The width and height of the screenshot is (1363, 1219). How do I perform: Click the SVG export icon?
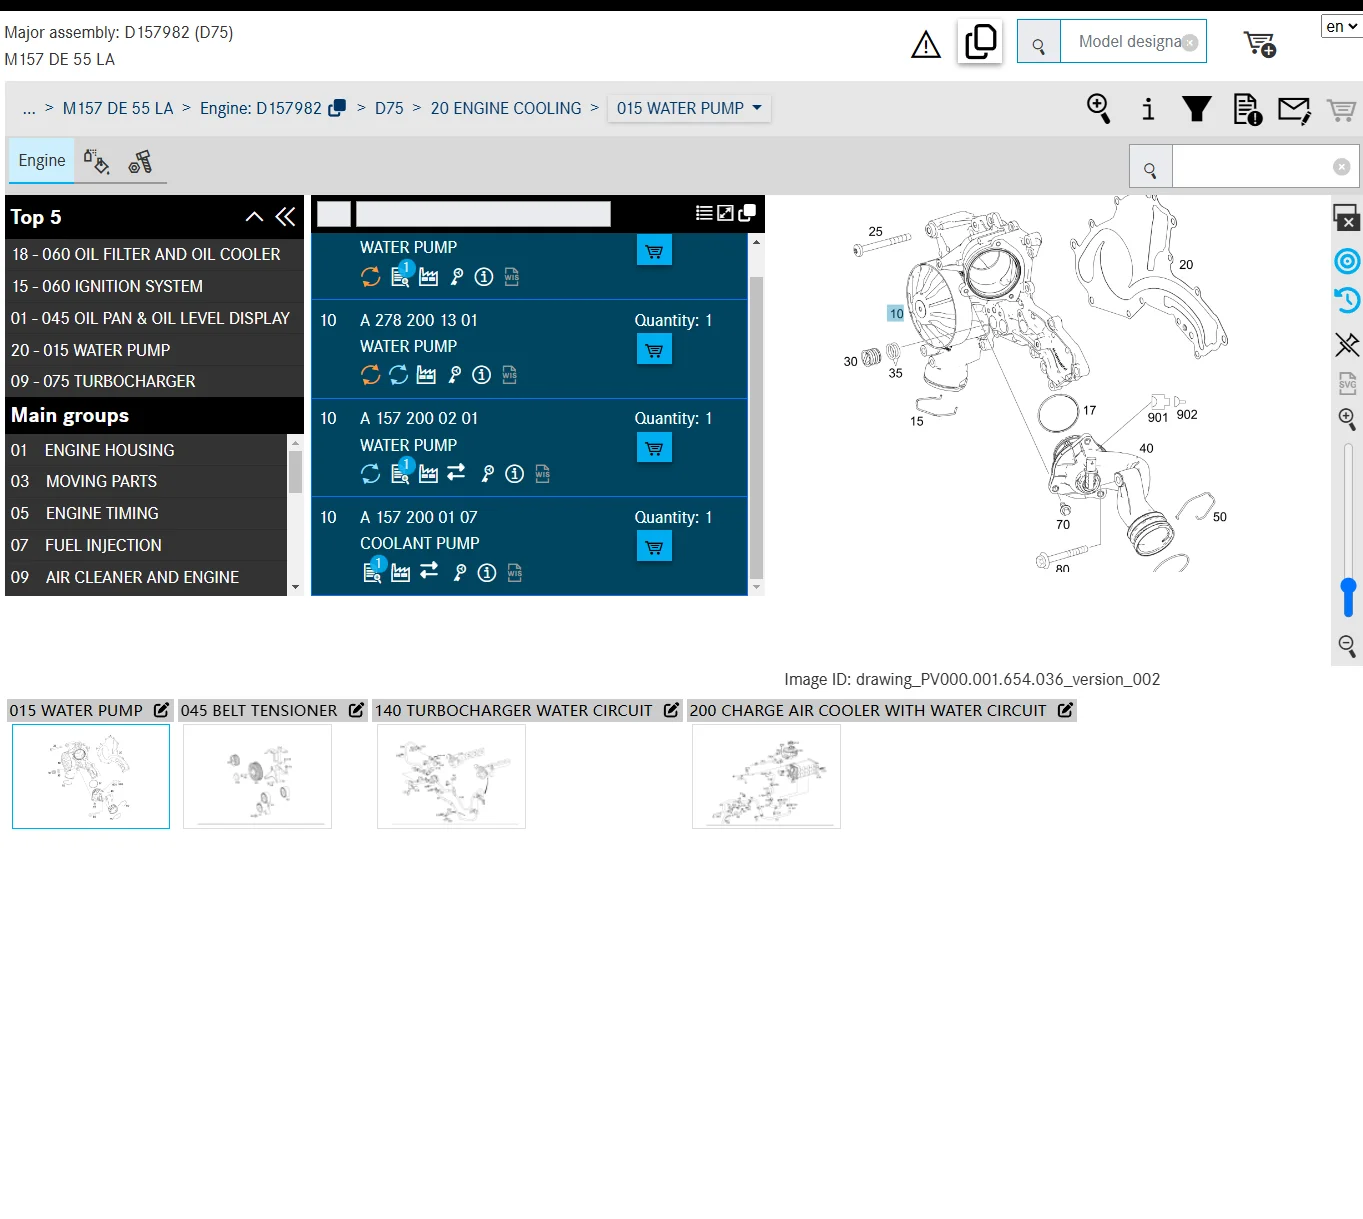click(x=1347, y=382)
